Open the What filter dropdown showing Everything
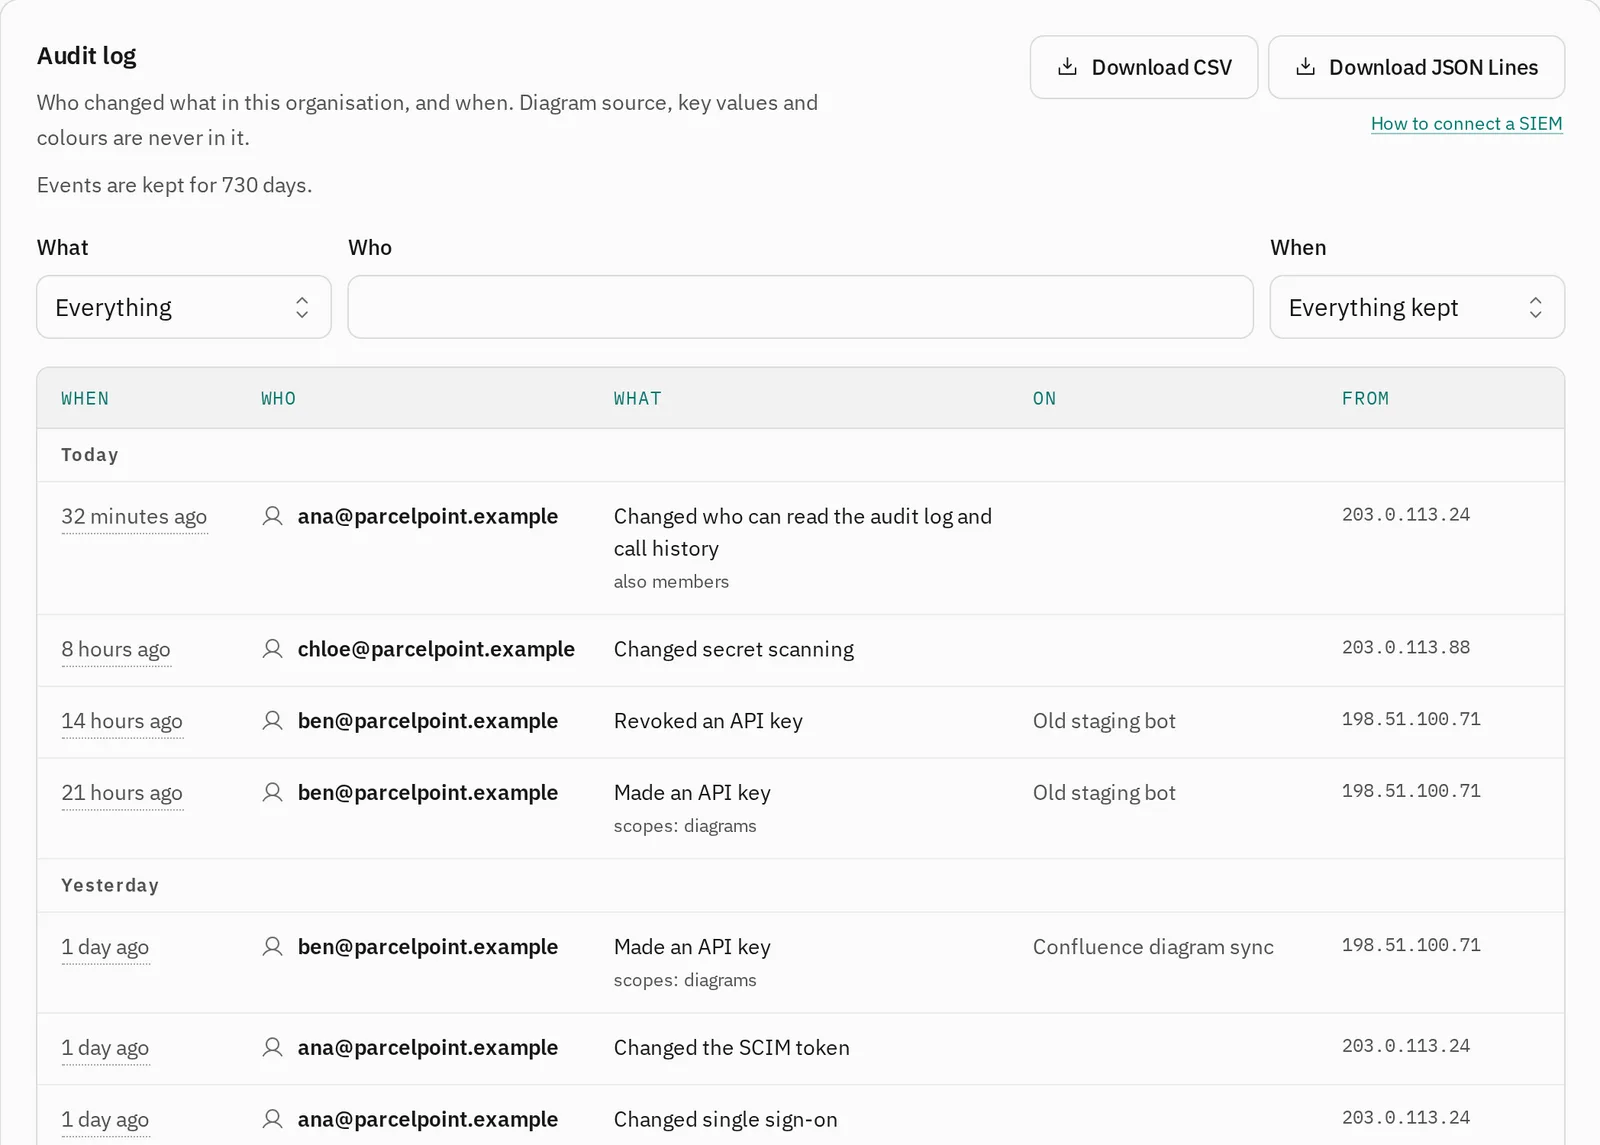The image size is (1600, 1145). [184, 307]
